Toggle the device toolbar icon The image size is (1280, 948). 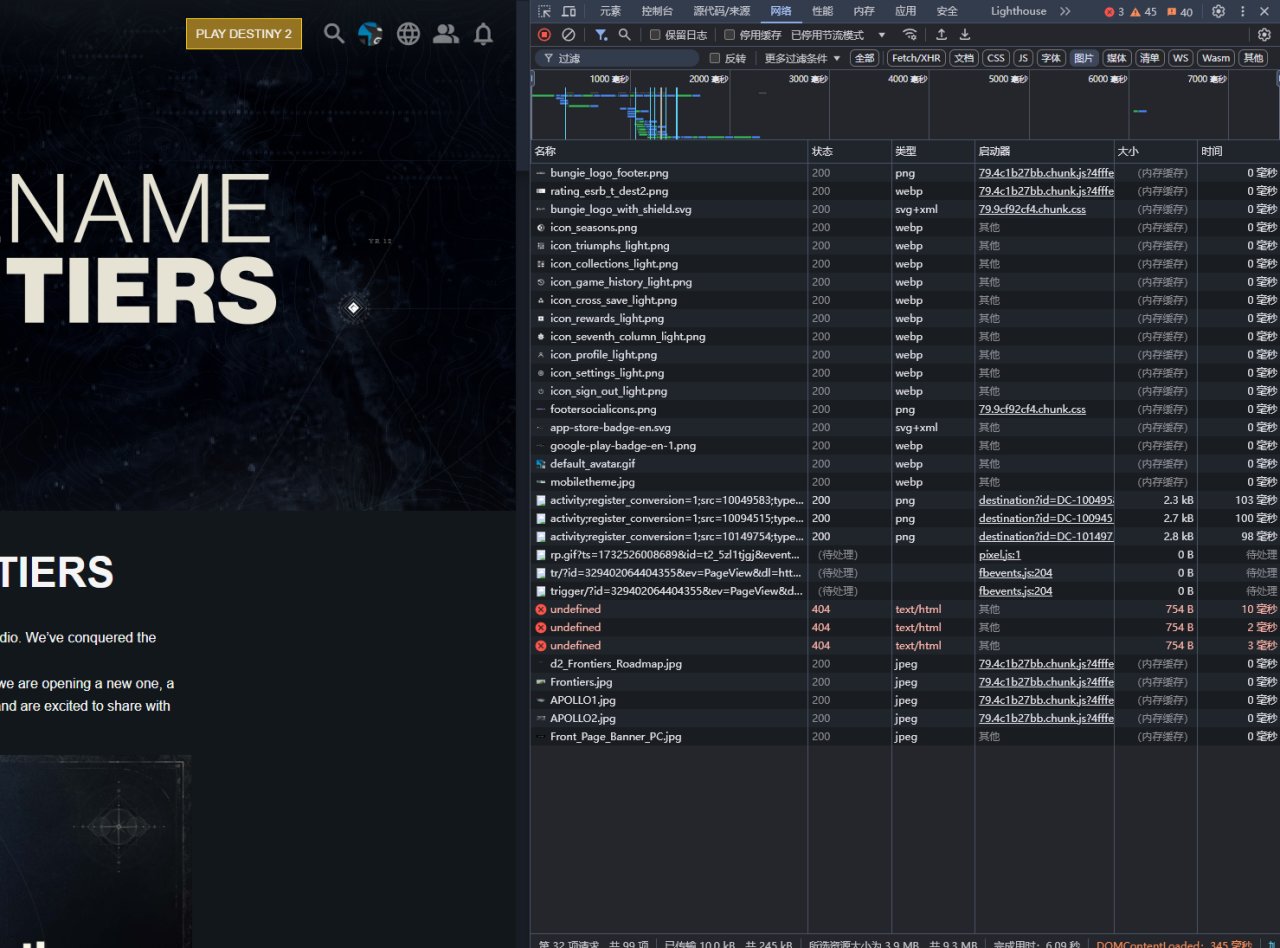569,11
